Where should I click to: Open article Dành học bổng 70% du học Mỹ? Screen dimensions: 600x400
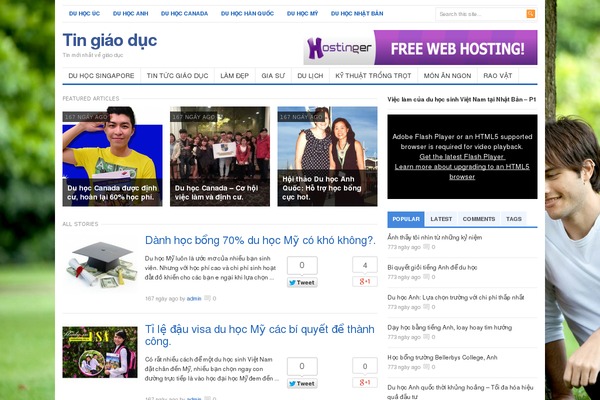pyautogui.click(x=260, y=240)
